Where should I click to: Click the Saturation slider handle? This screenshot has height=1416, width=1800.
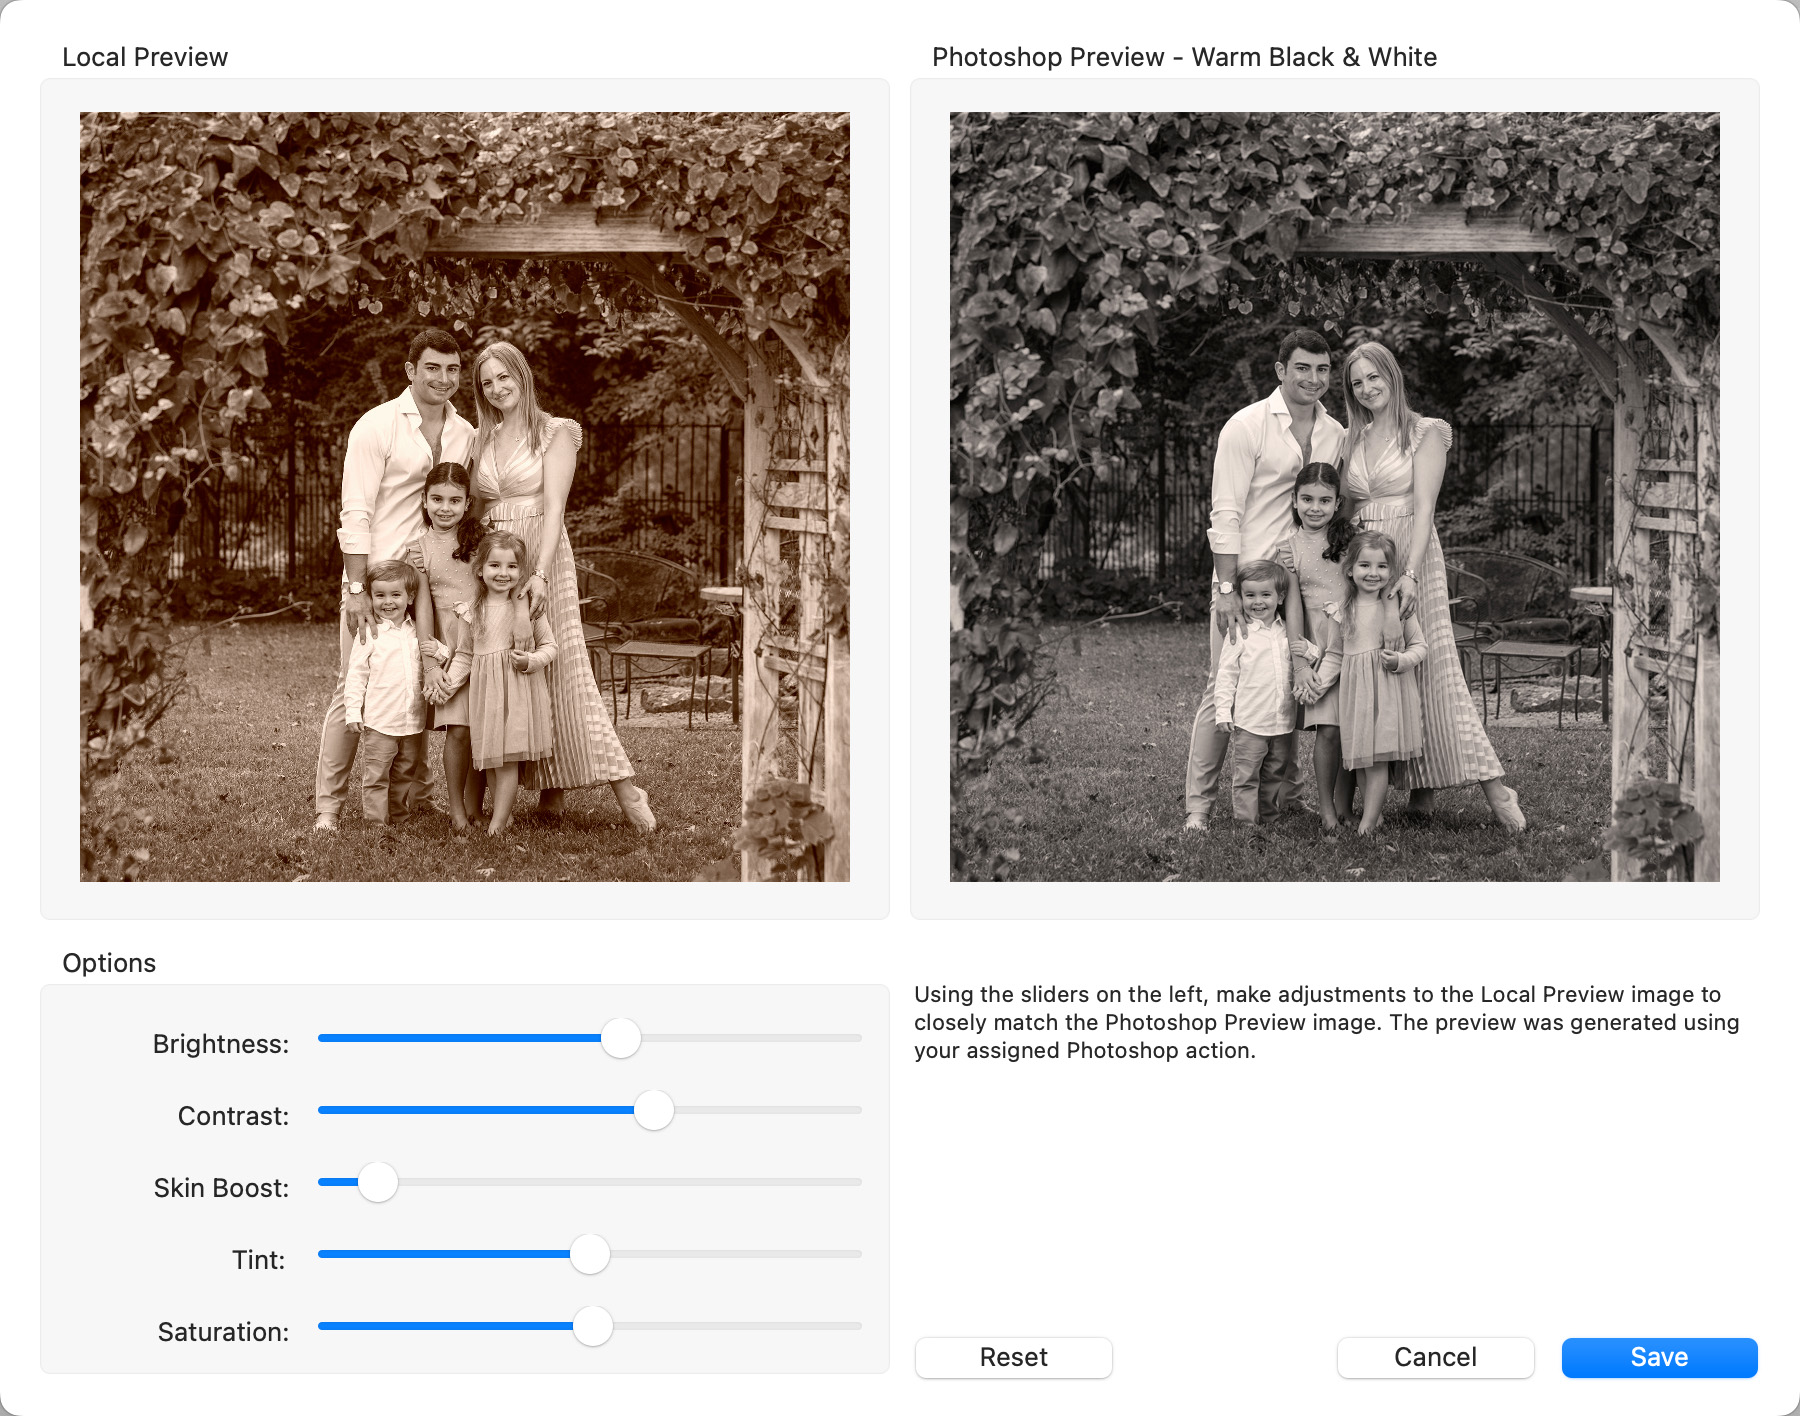click(593, 1326)
